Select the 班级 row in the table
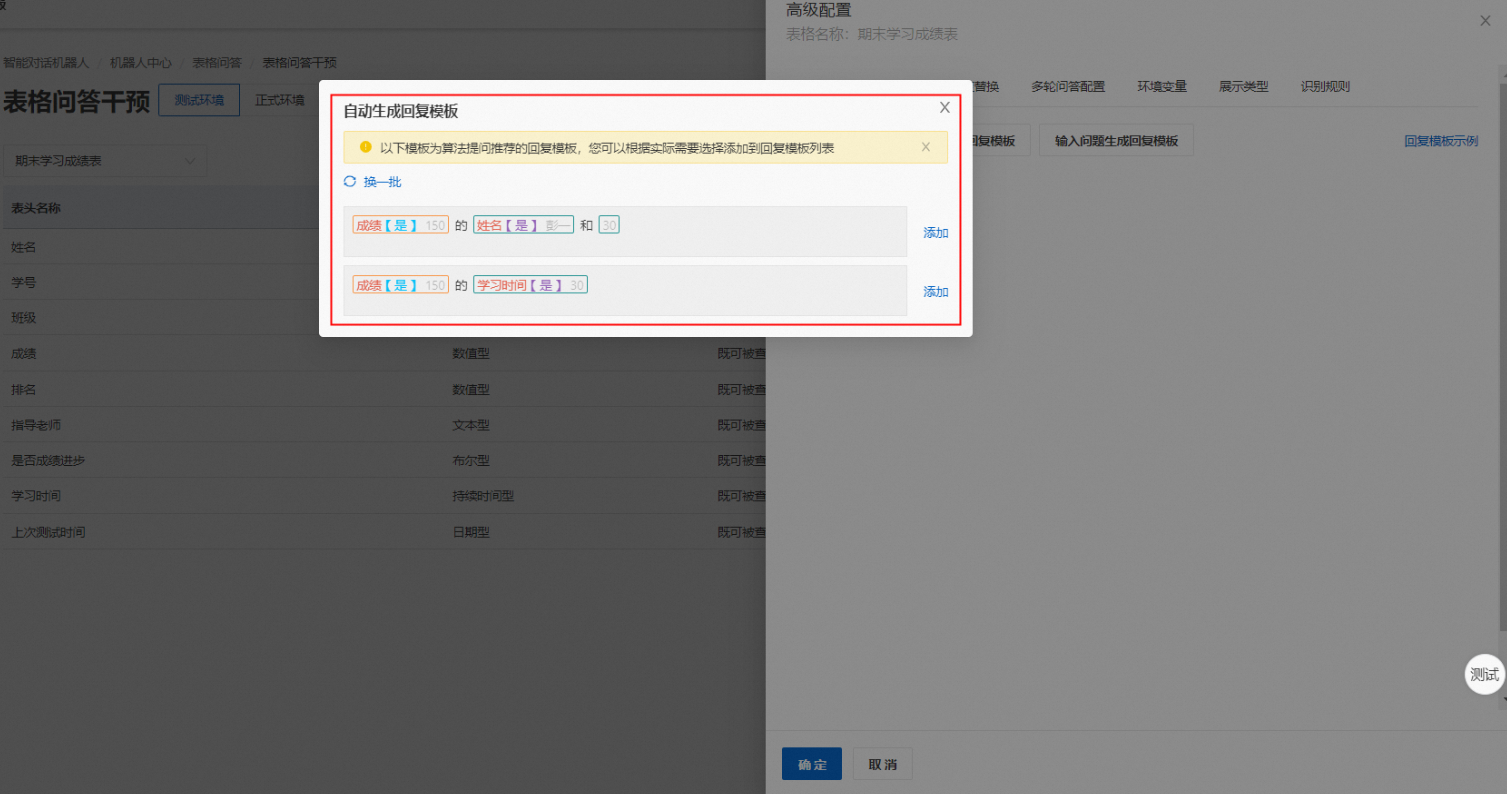This screenshot has width=1507, height=794. coord(383,318)
